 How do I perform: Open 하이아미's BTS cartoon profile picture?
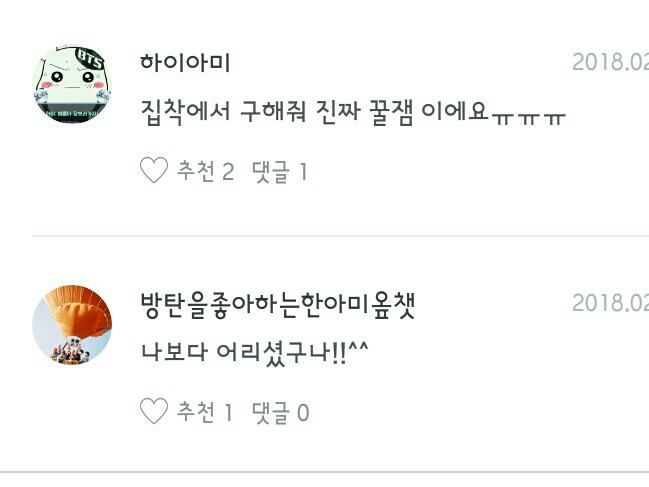coord(72,84)
